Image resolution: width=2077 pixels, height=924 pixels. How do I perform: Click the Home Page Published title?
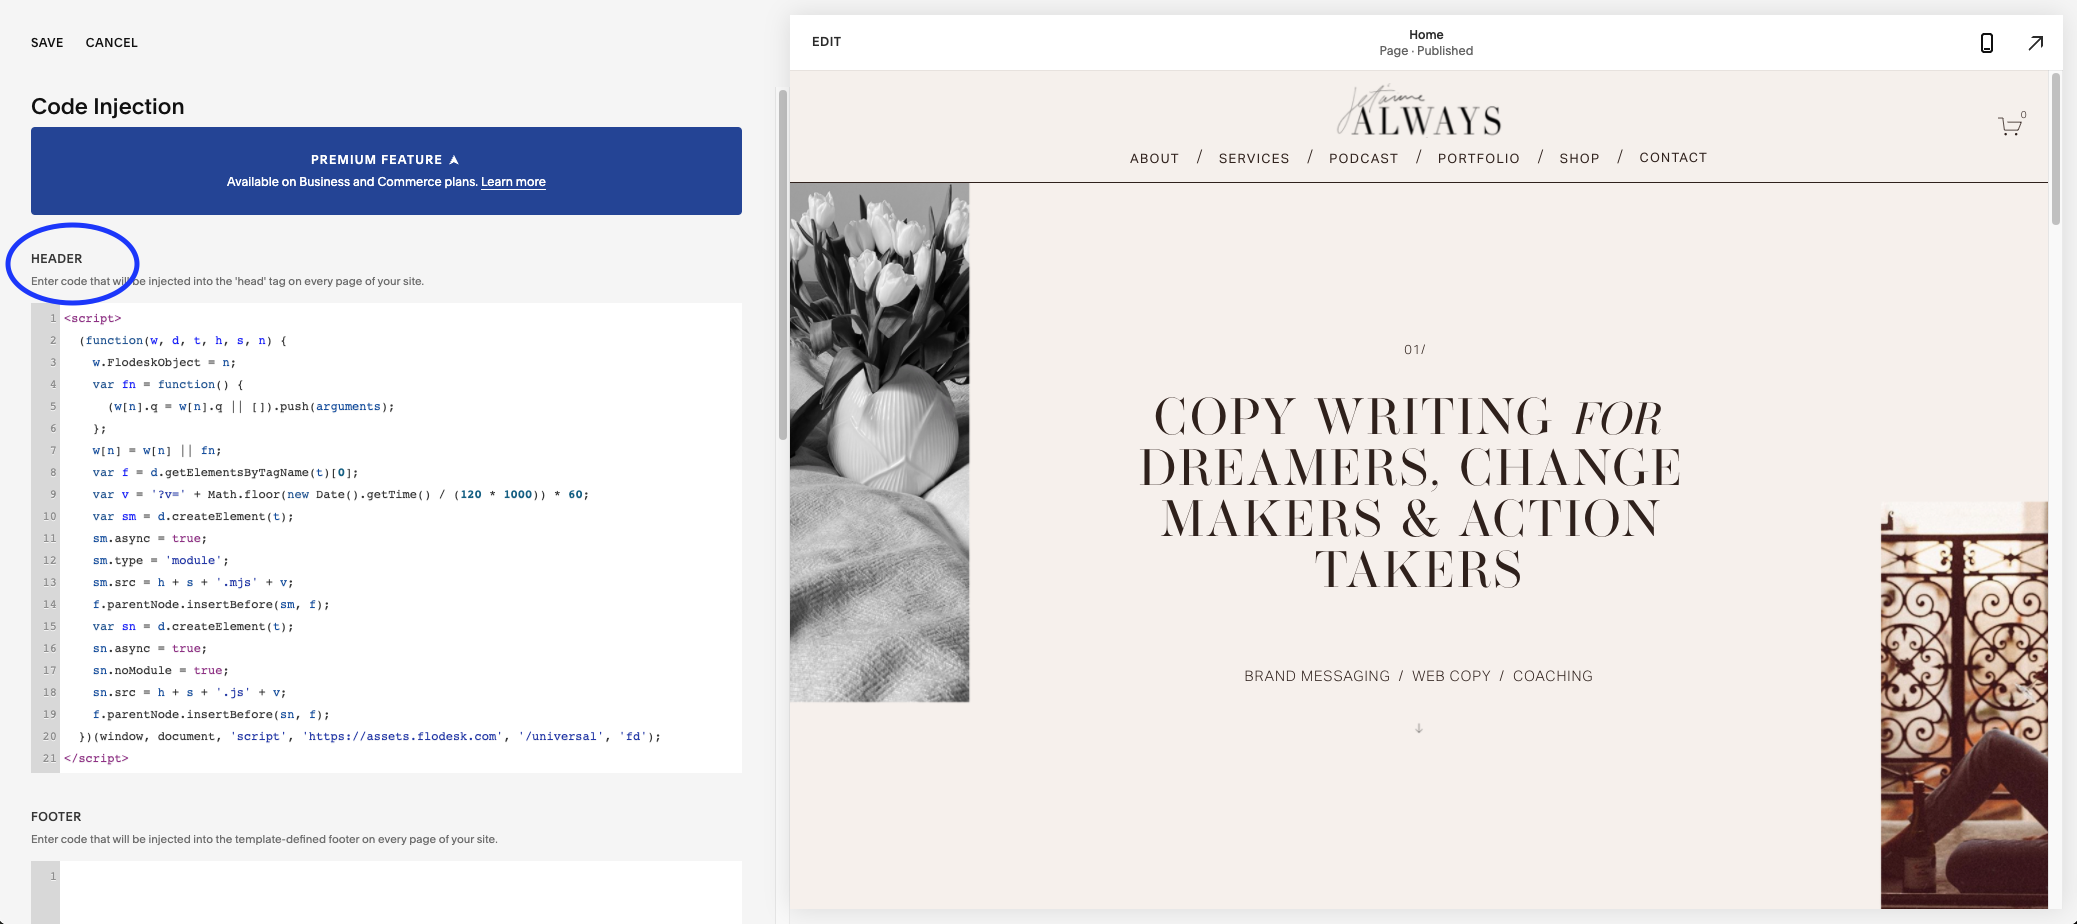point(1426,43)
